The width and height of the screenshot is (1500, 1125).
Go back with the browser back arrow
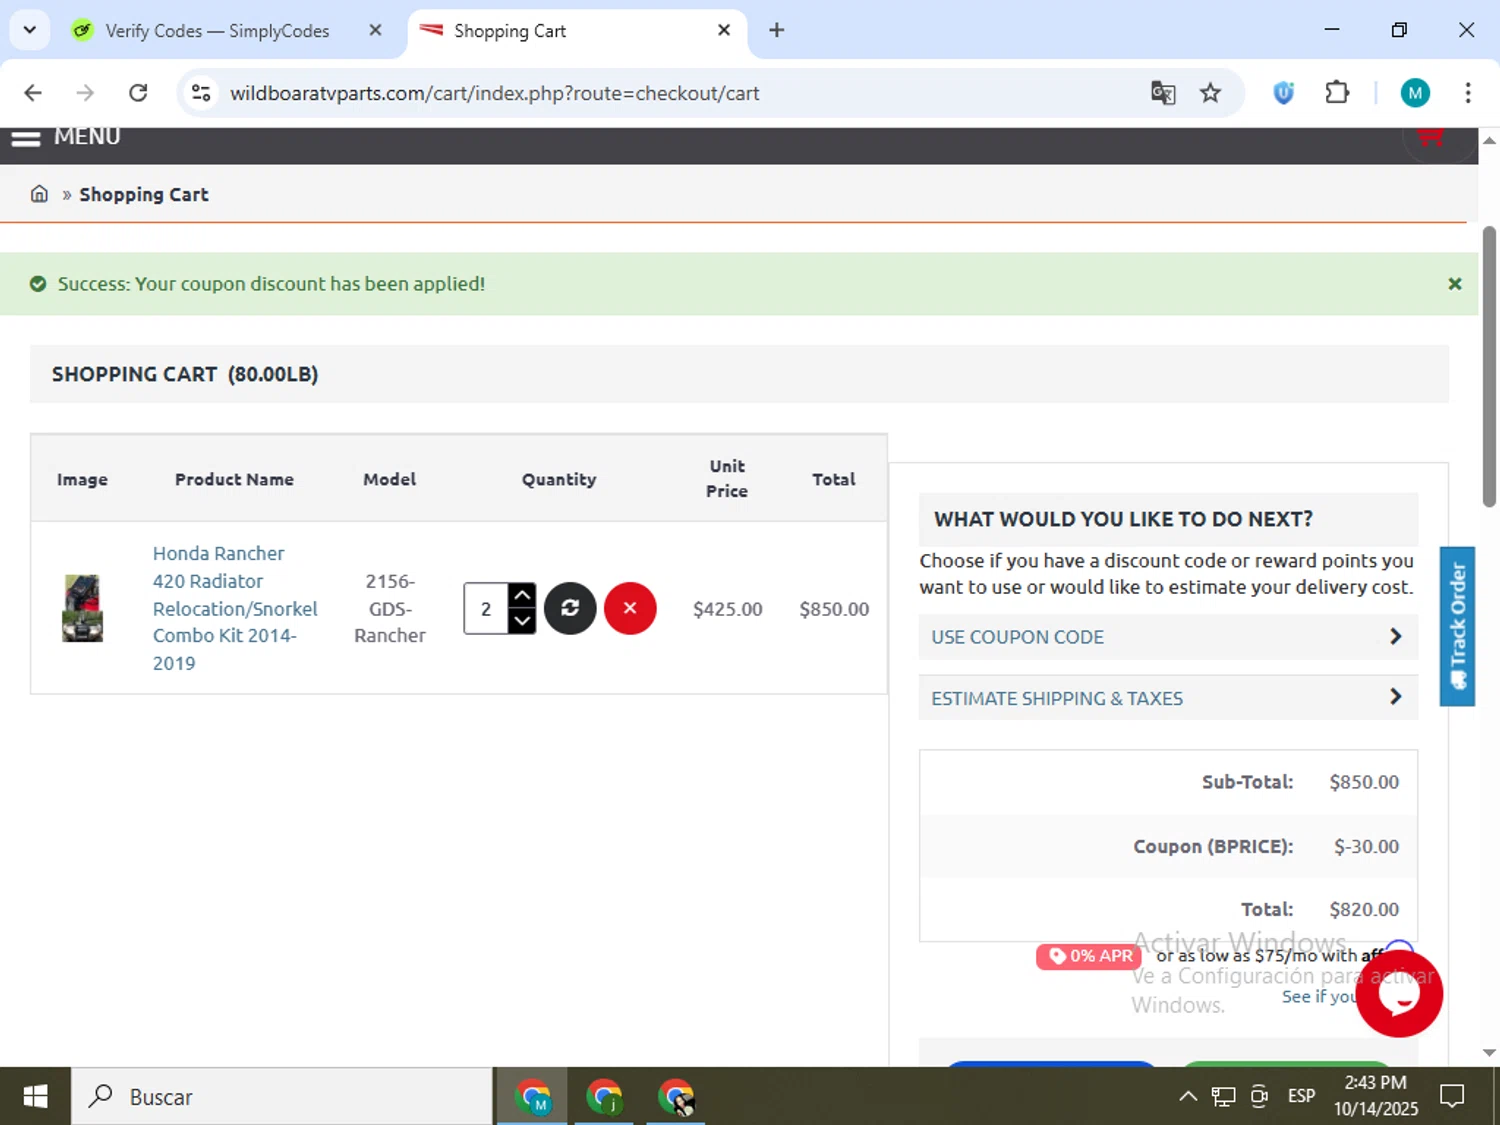pos(33,93)
